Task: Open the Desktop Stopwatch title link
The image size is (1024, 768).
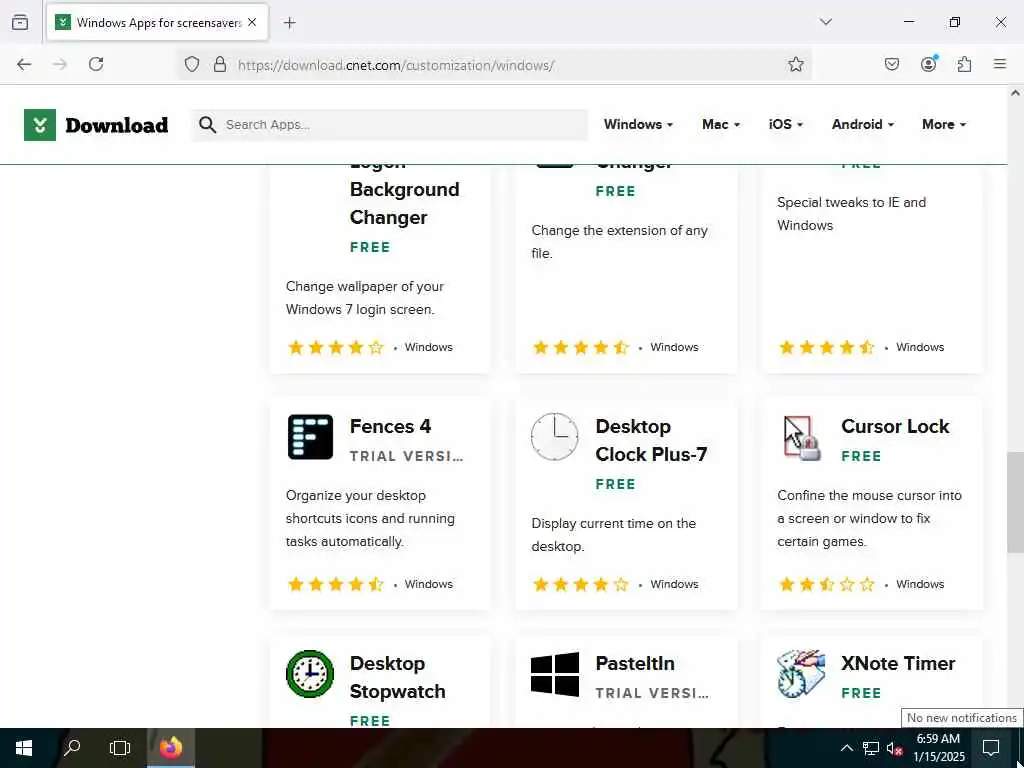Action: (397, 677)
